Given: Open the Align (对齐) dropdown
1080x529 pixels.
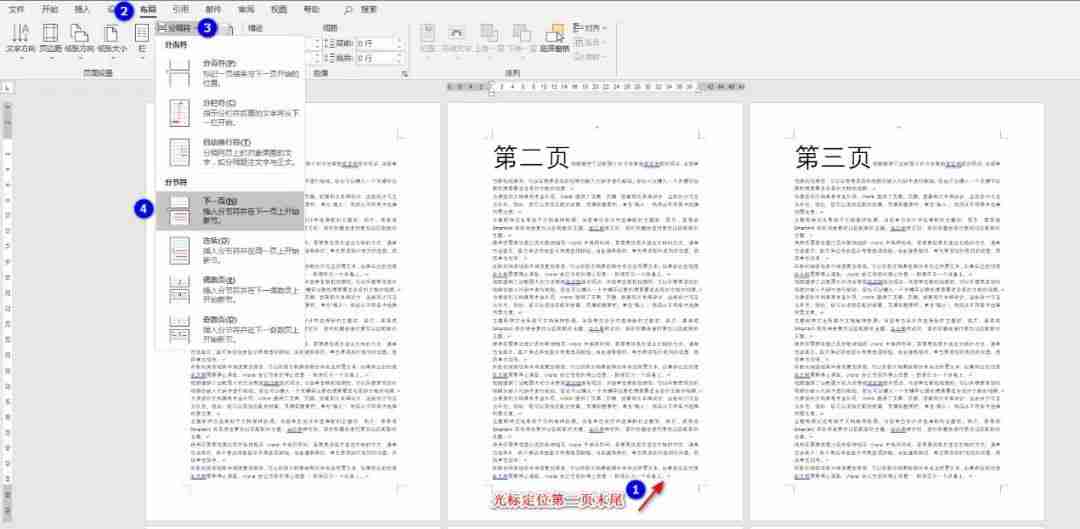Looking at the screenshot, I should [590, 28].
